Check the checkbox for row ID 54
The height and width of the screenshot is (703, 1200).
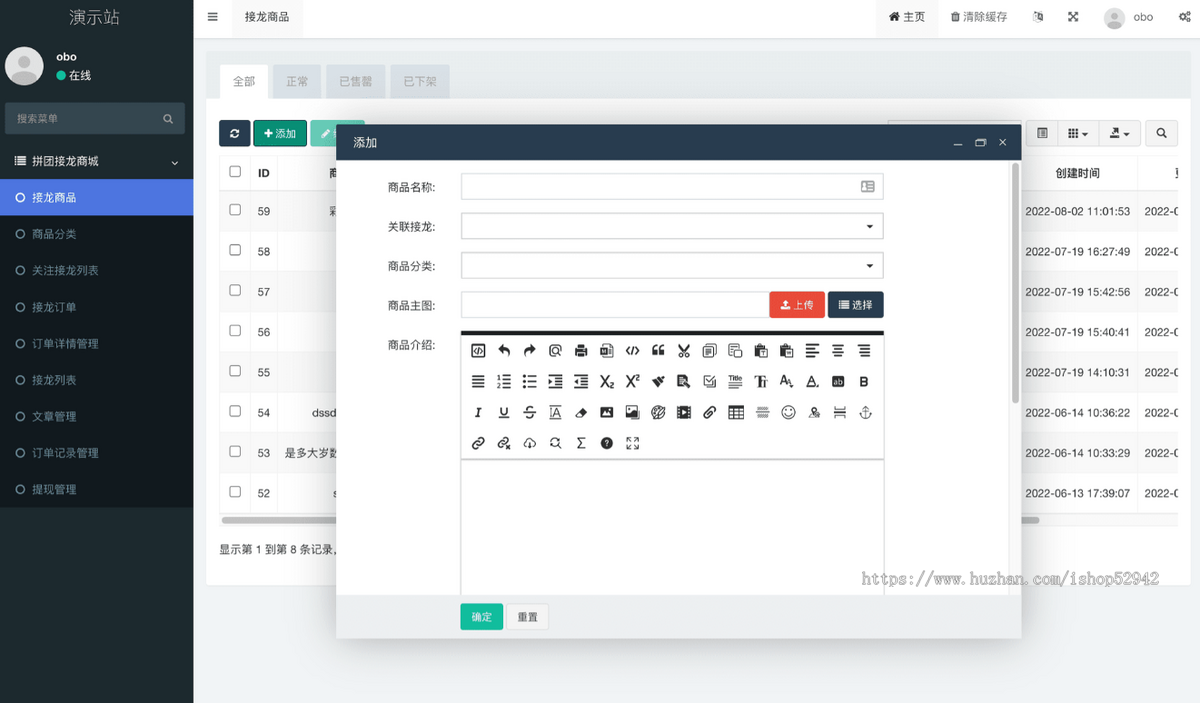(x=235, y=411)
